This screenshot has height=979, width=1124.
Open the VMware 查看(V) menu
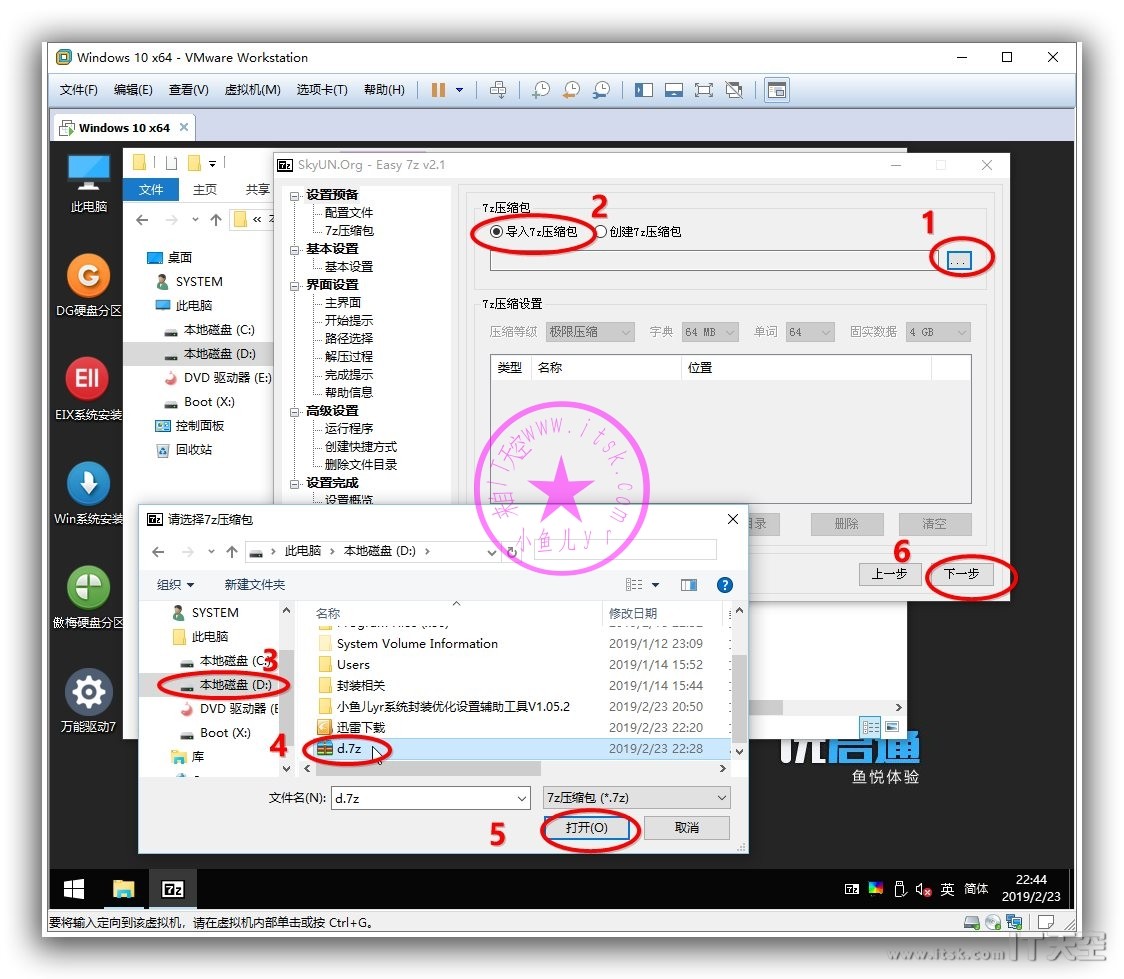(189, 90)
